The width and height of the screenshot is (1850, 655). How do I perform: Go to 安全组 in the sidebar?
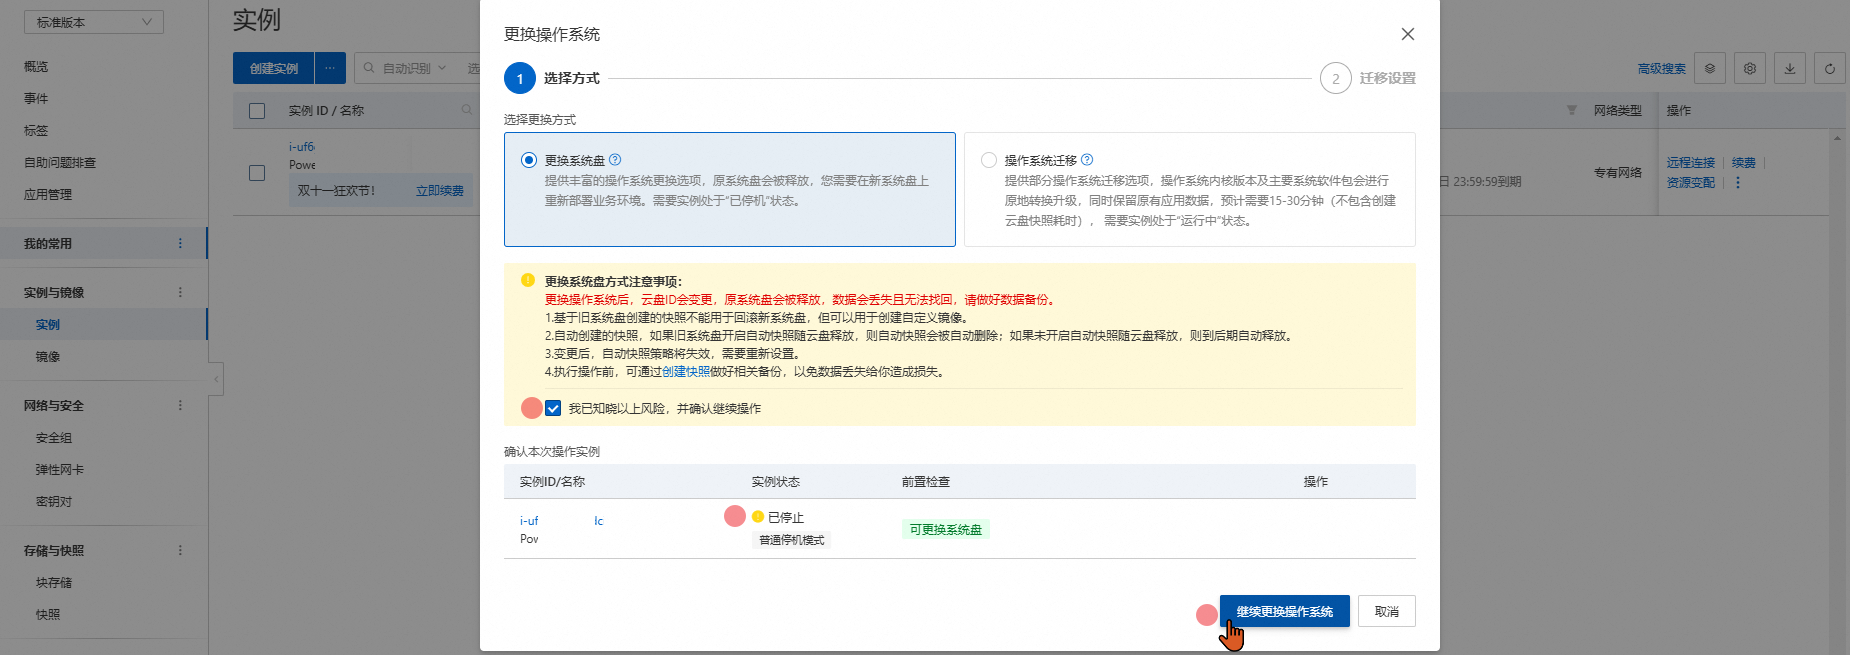point(54,438)
